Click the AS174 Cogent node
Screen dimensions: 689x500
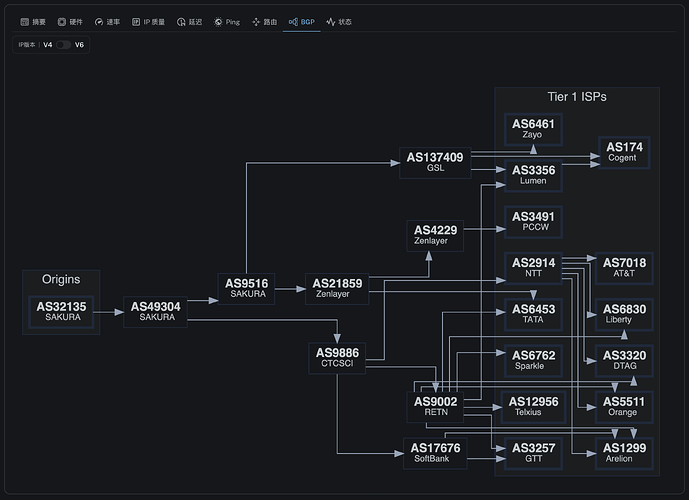[x=624, y=152]
